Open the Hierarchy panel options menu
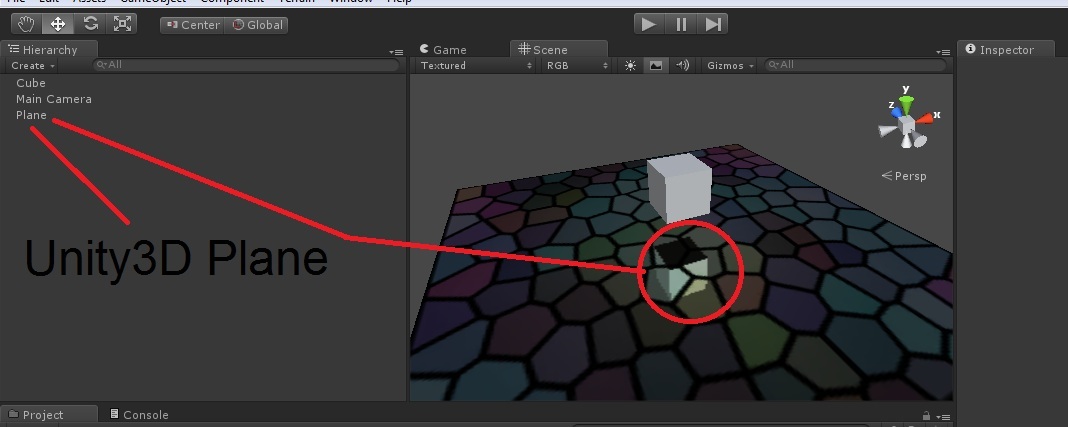 point(395,53)
